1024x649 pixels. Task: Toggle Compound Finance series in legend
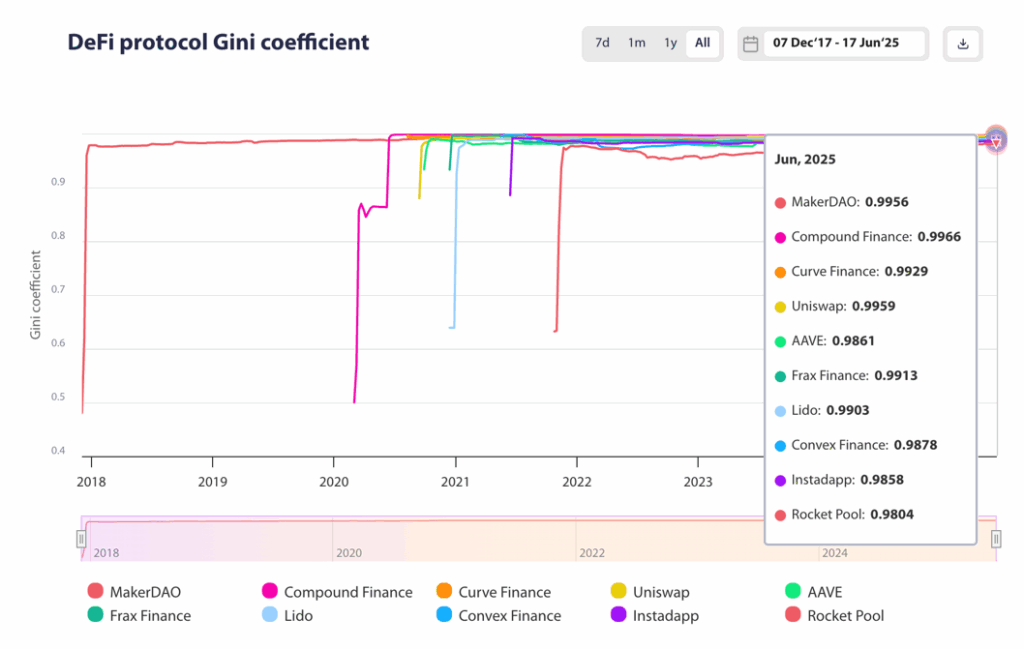(x=337, y=592)
